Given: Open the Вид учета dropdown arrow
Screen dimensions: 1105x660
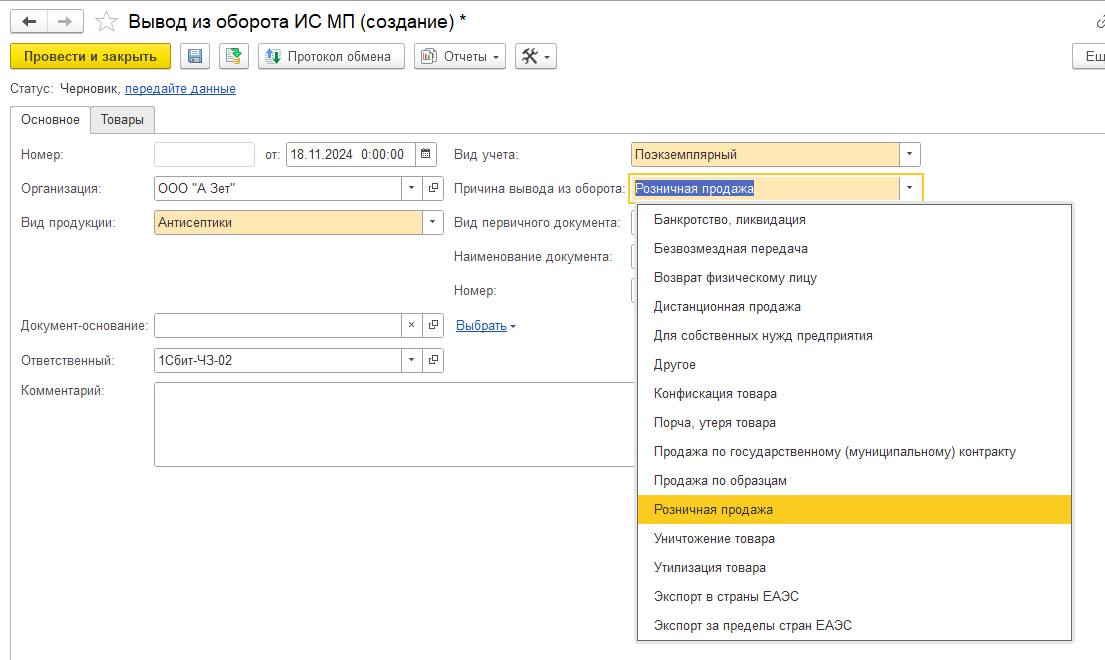Looking at the screenshot, I should click(908, 154).
